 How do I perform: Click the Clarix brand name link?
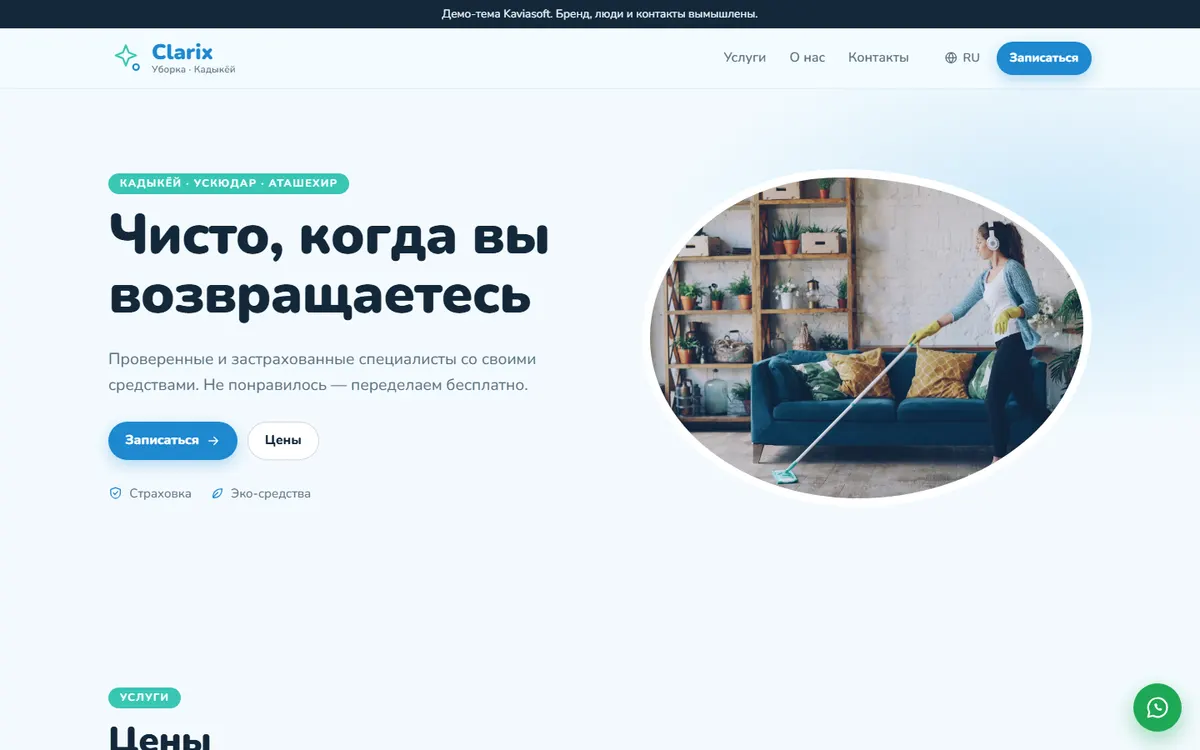tap(182, 51)
